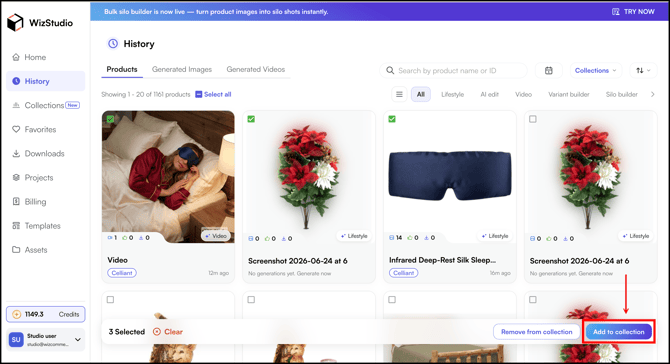
Task: Click the like count on the Video card
Action: click(x=128, y=238)
